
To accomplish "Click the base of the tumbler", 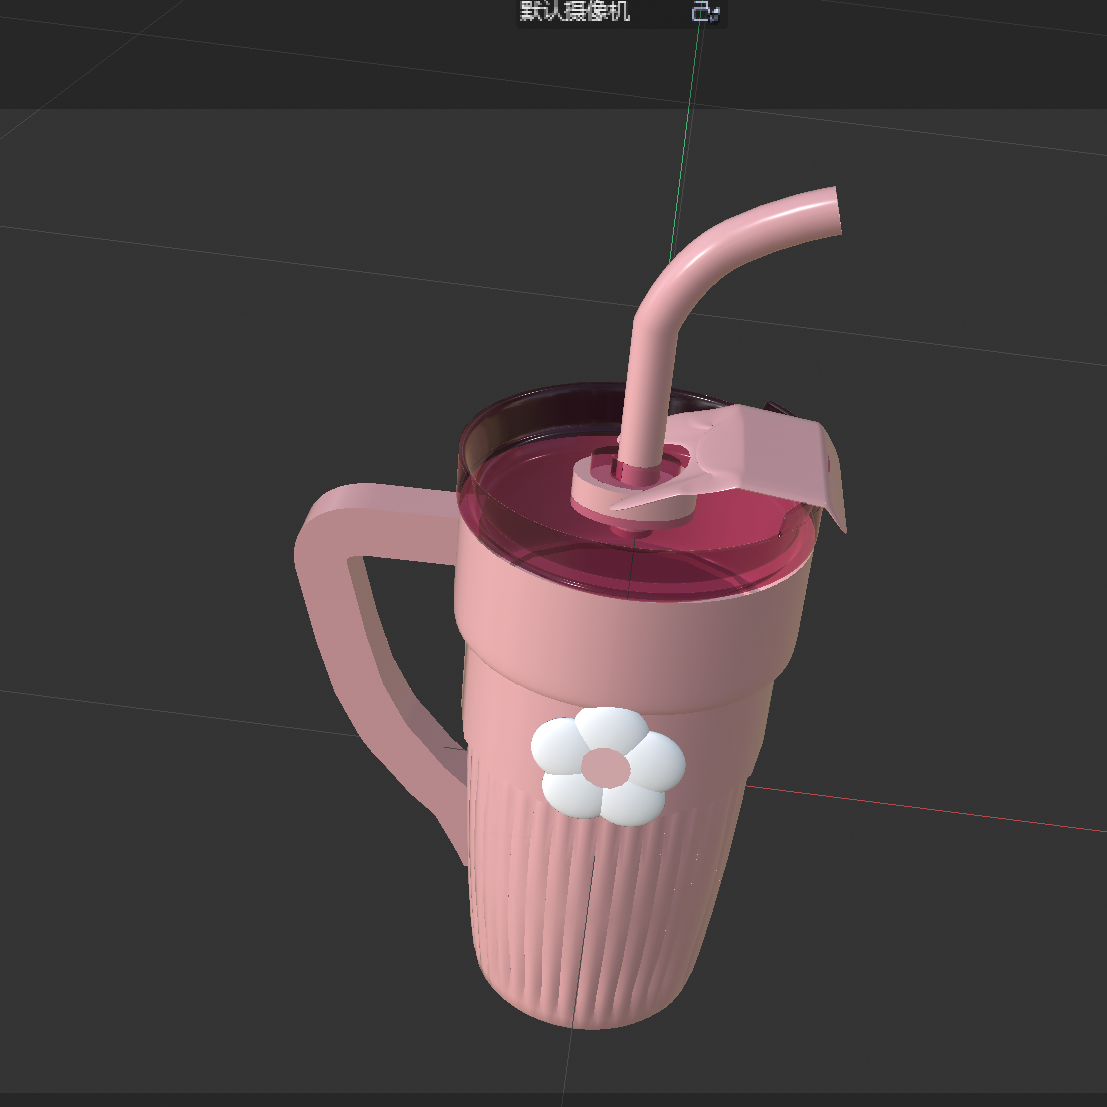I will [x=580, y=1010].
